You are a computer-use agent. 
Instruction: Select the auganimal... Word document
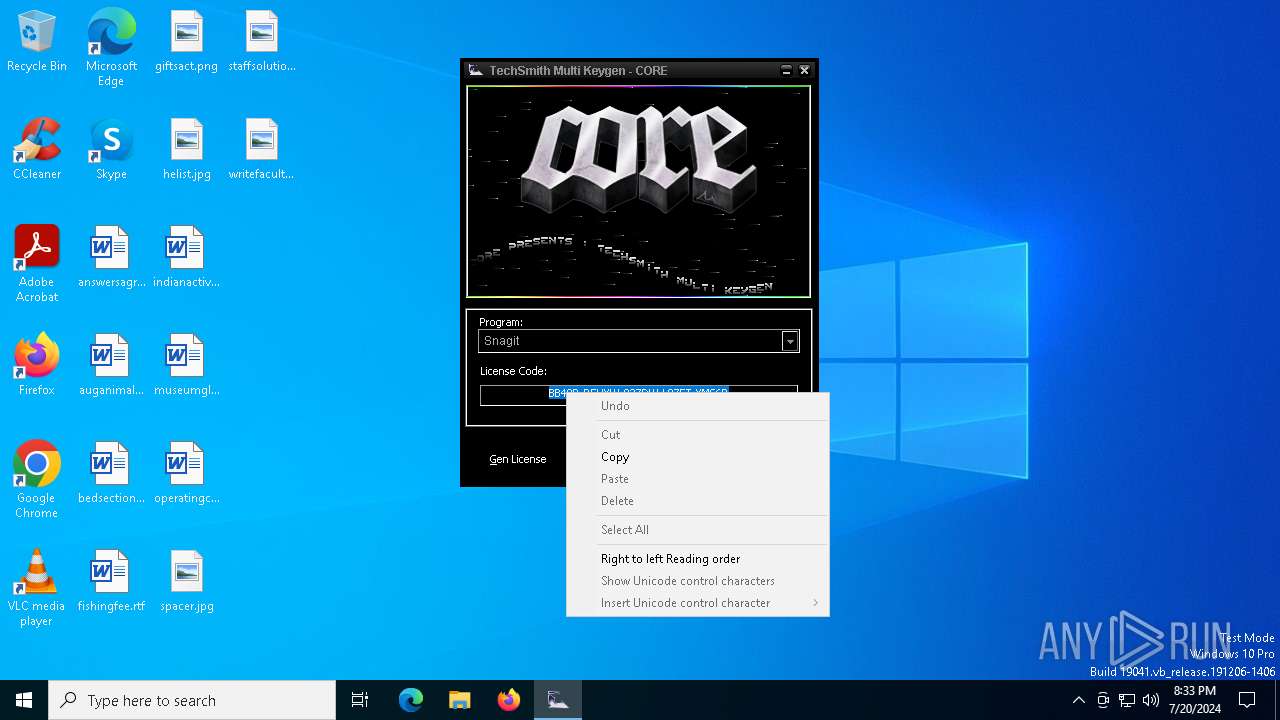click(x=111, y=366)
